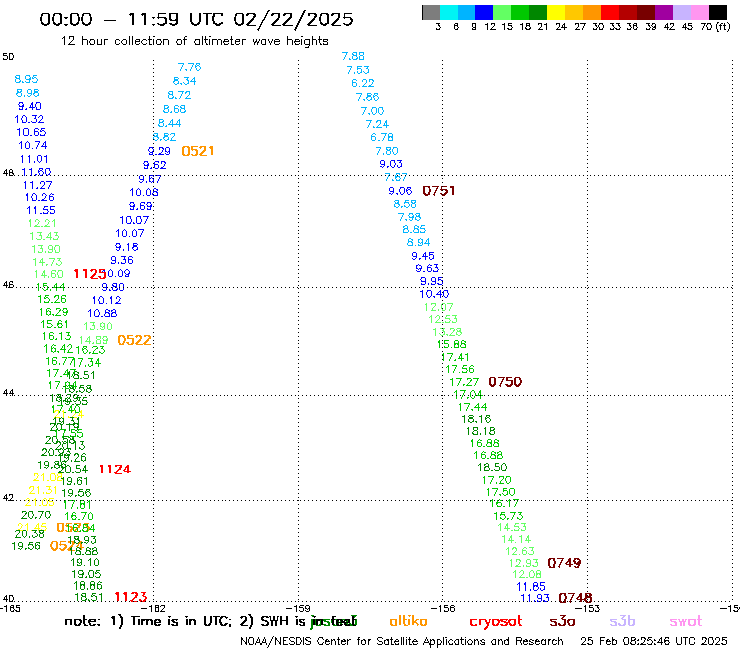This screenshot has width=740, height=650.
Task: Click the wave height value 11.85
Action: tap(531, 587)
